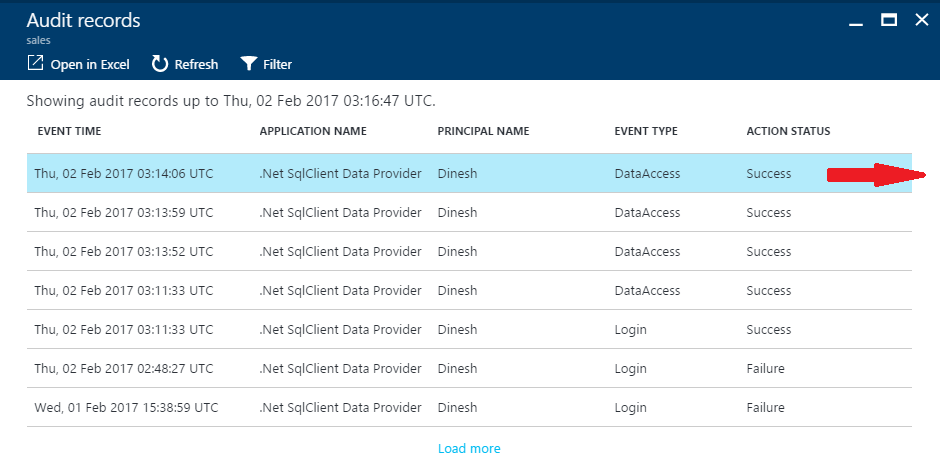940x475 pixels.
Task: Click the Load more link
Action: (469, 449)
